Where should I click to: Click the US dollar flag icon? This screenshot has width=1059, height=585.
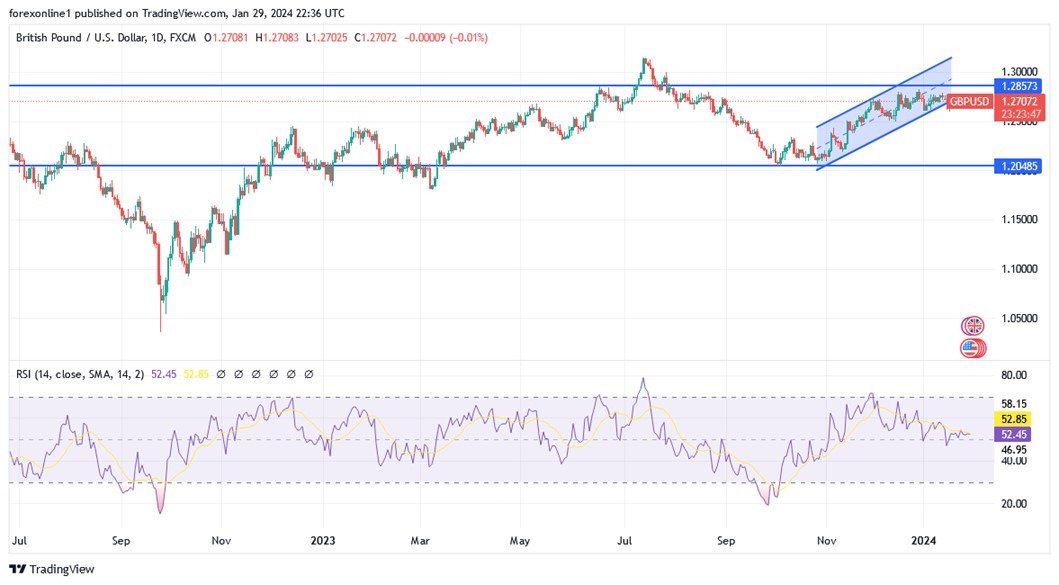coord(971,348)
